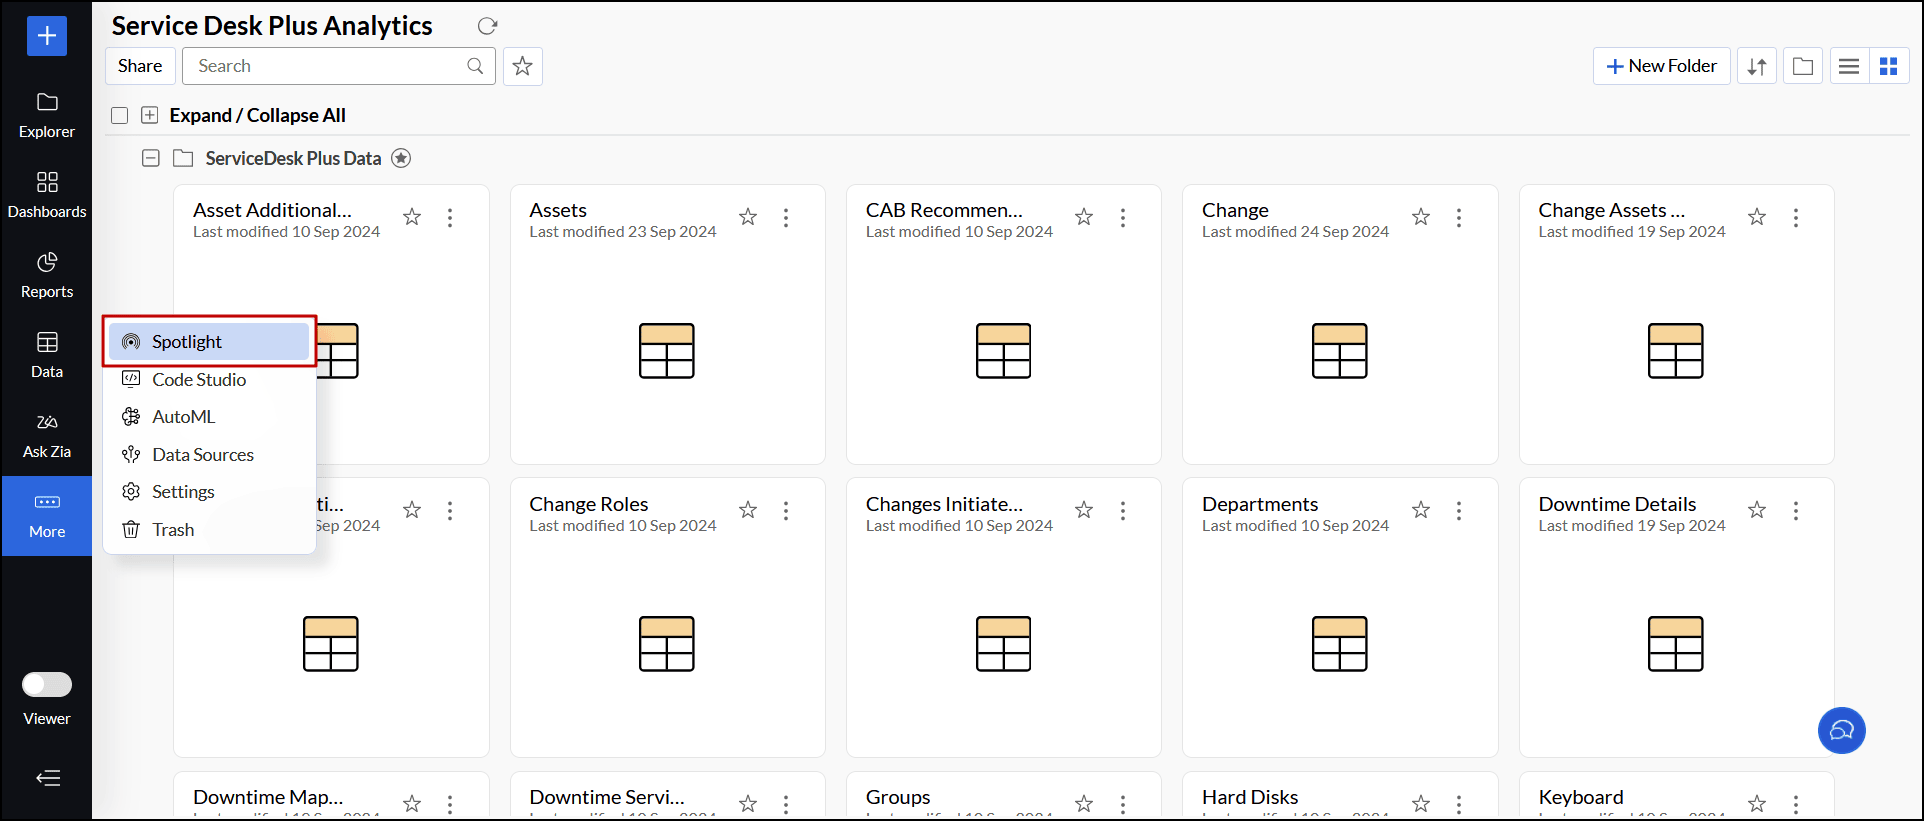Viewport: 1924px width, 821px height.
Task: Click the Share button
Action: (x=140, y=66)
